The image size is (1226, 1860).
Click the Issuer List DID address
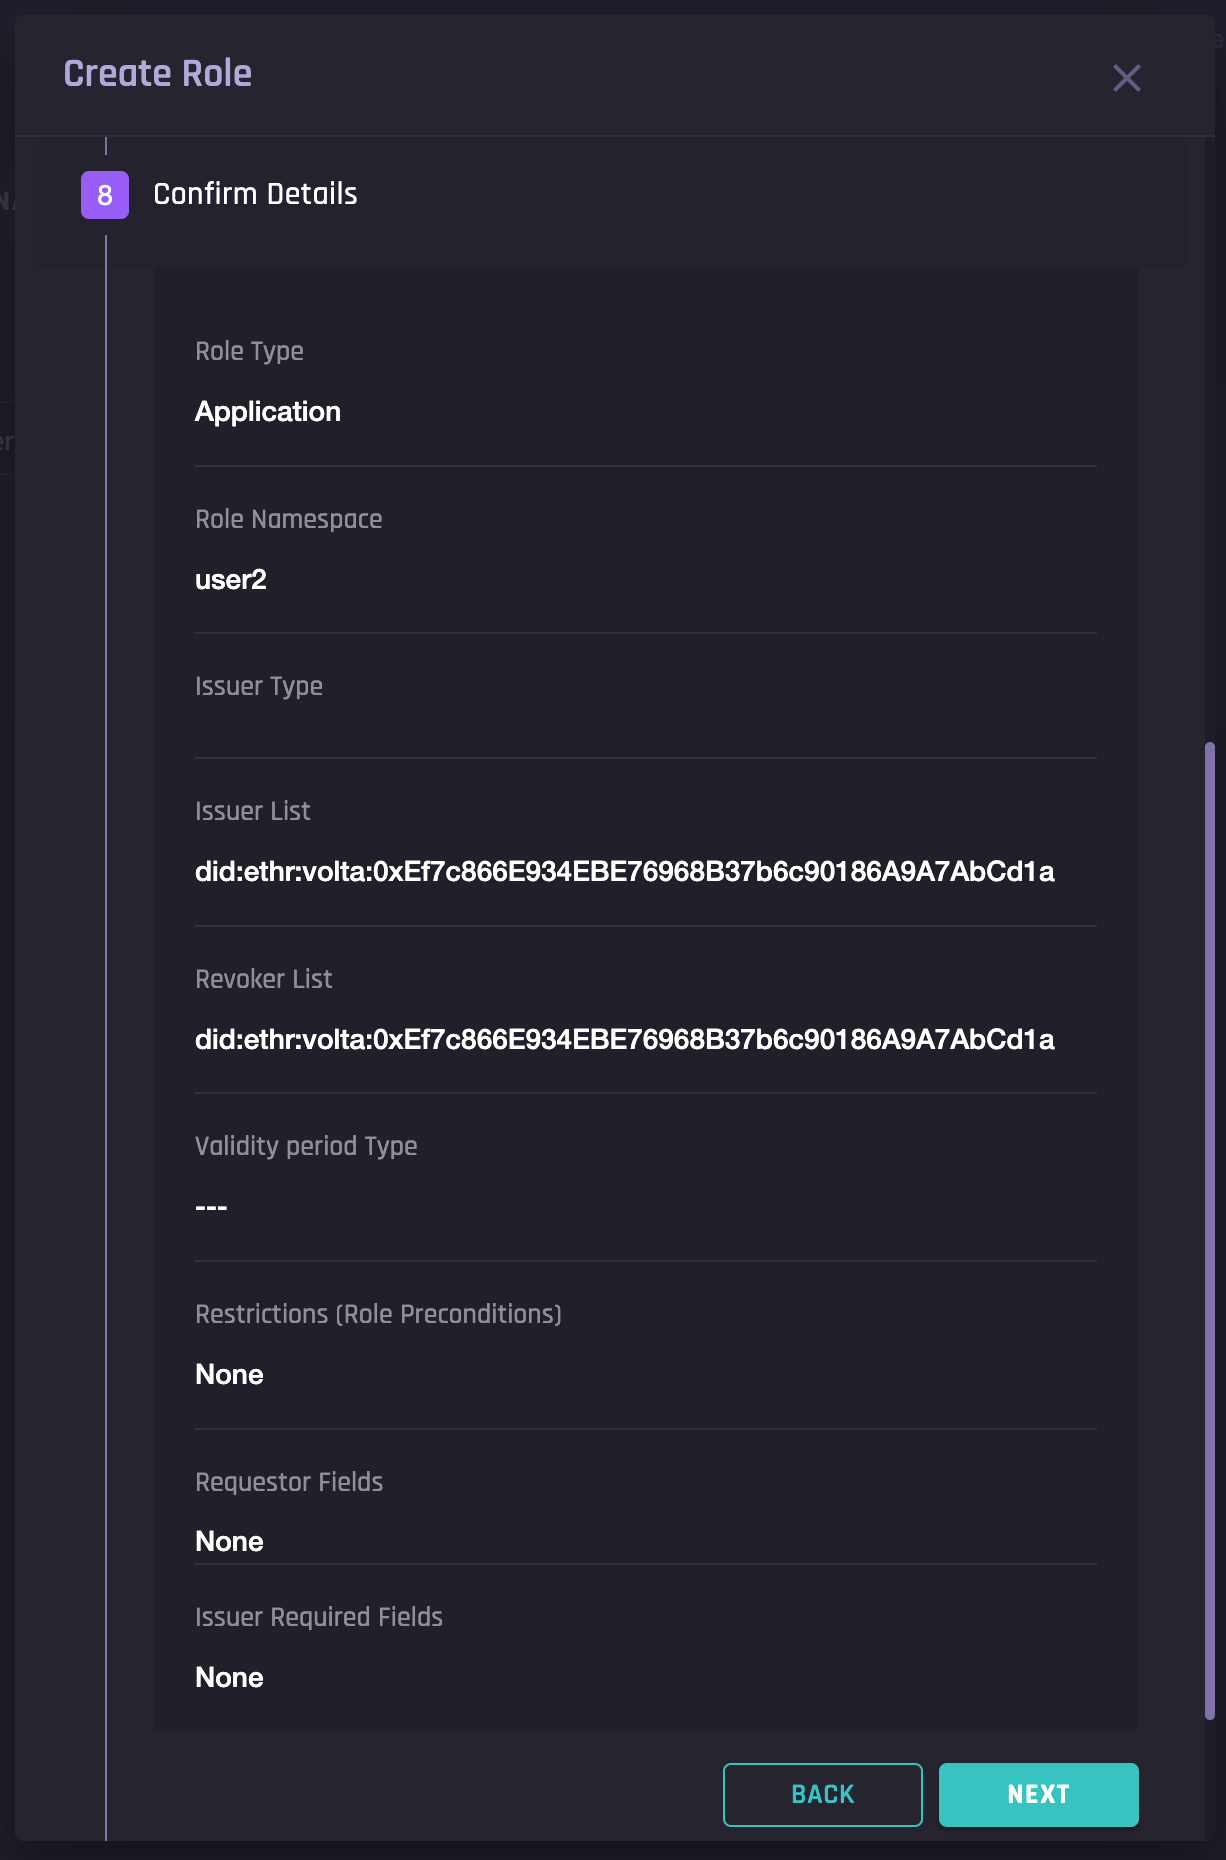tap(624, 872)
